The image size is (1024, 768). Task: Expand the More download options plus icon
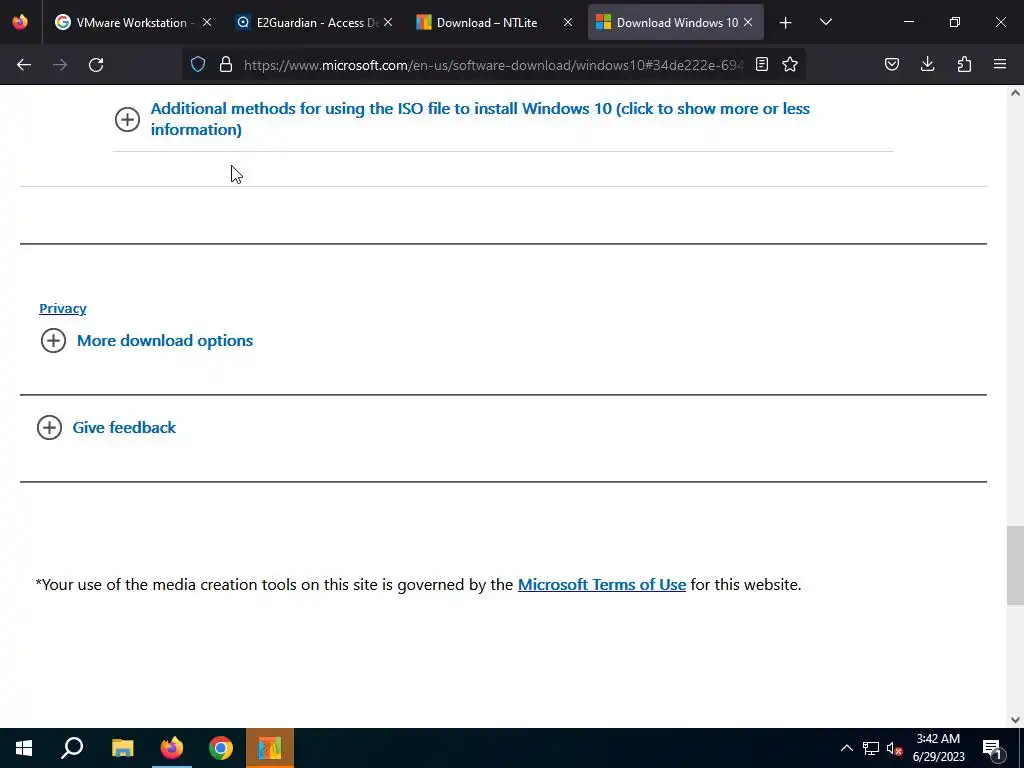pos(54,340)
